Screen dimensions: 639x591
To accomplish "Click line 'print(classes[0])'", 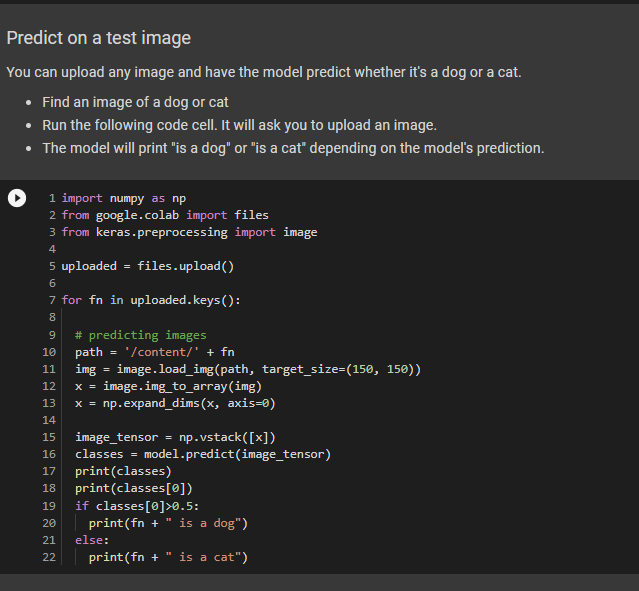I will (134, 488).
